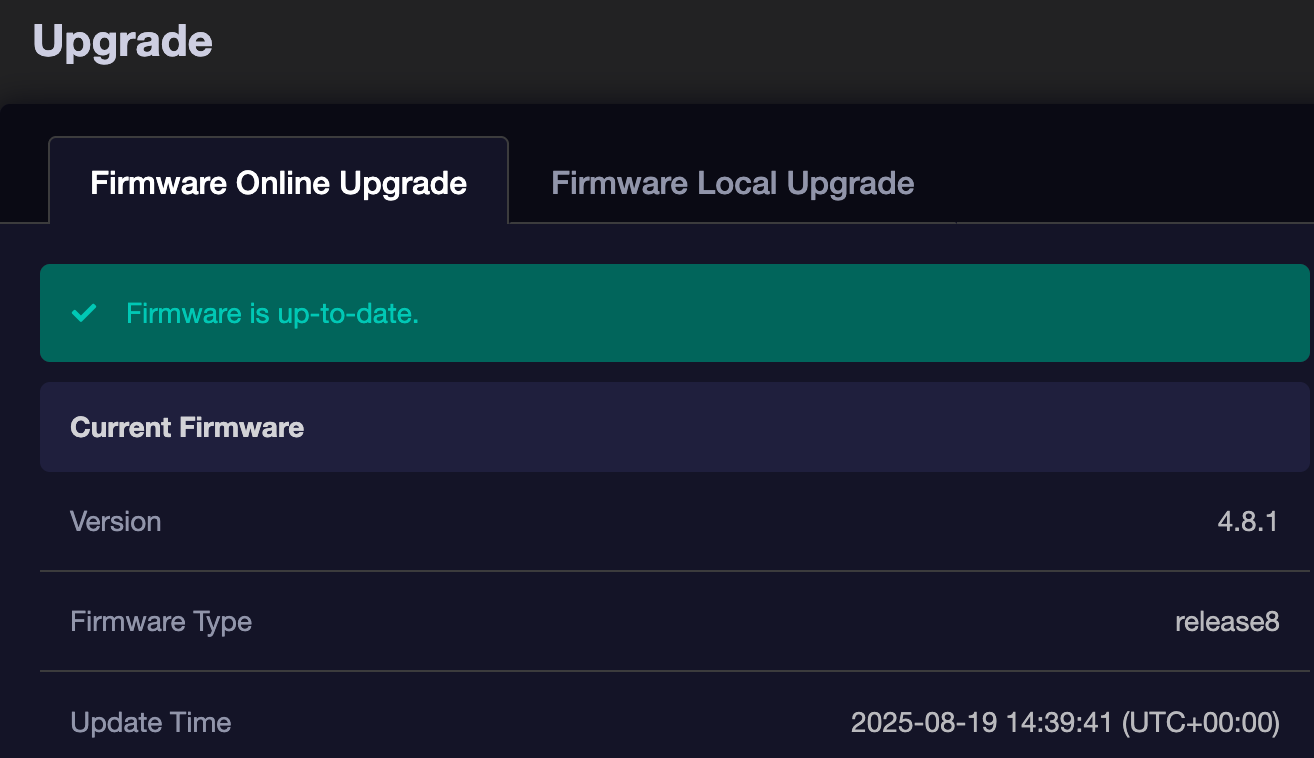Image resolution: width=1314 pixels, height=758 pixels.
Task: Click the Update Time label
Action: pos(150,722)
